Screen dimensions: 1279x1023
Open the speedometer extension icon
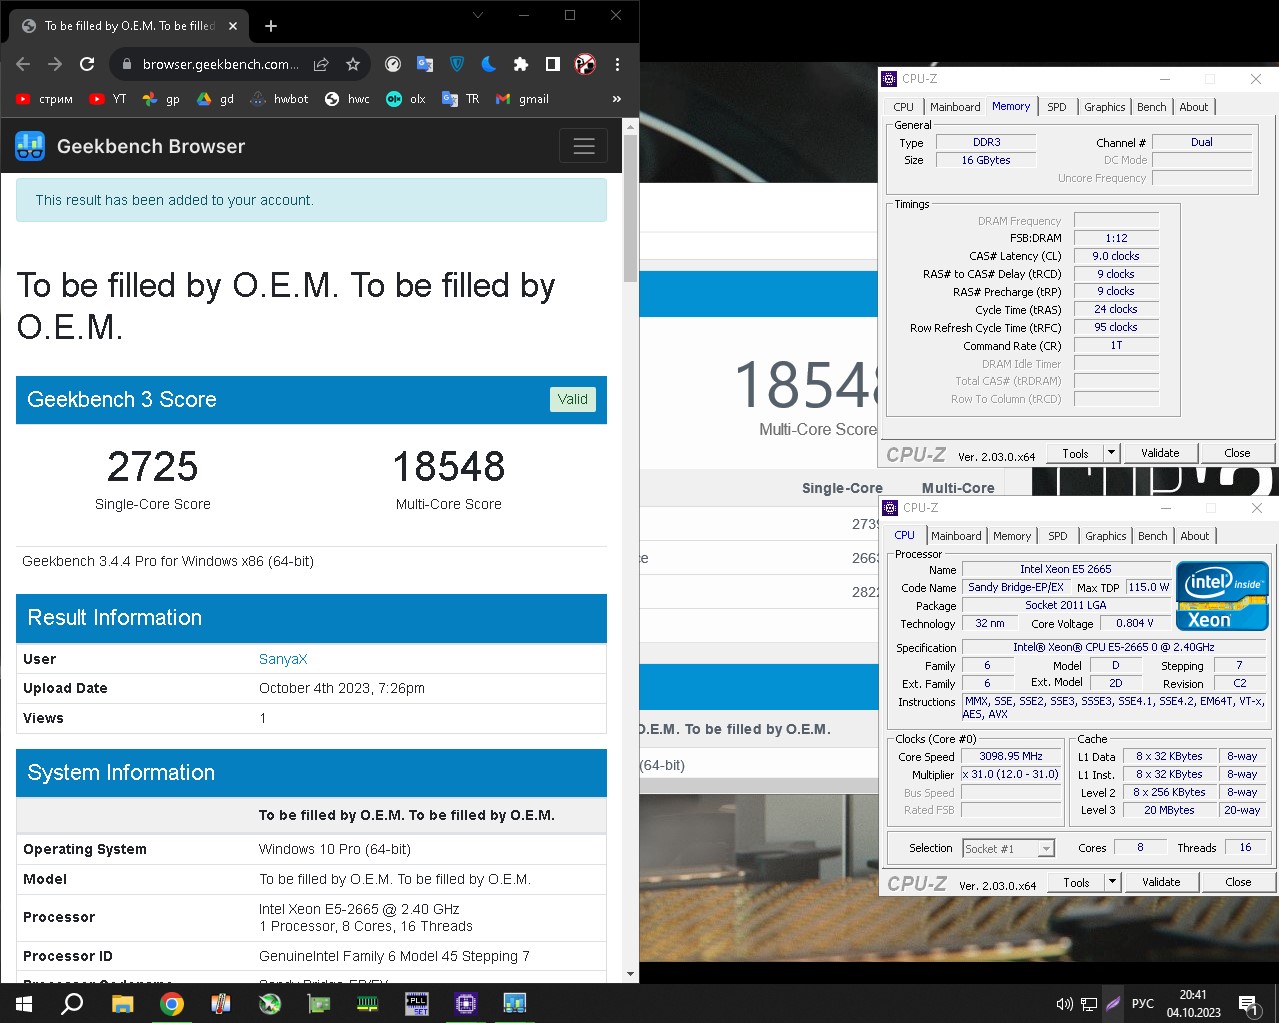coord(393,64)
